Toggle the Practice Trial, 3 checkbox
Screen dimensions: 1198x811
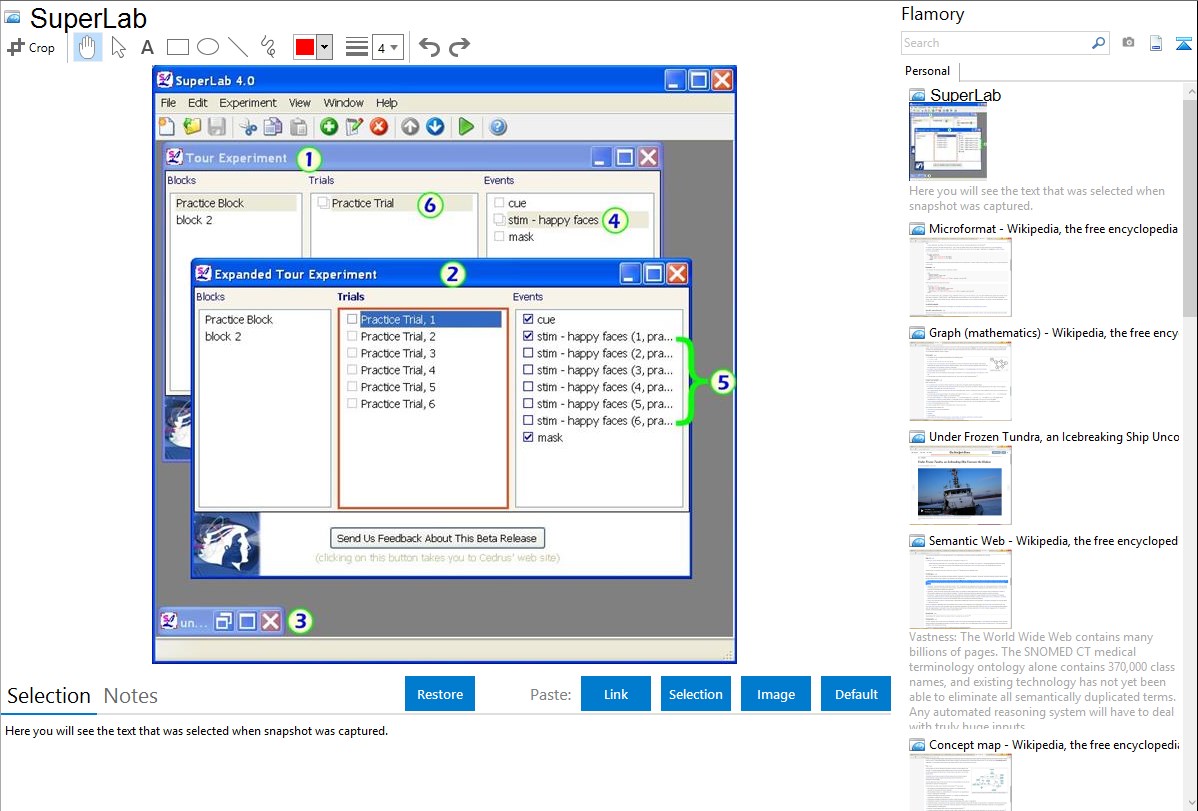click(x=352, y=353)
